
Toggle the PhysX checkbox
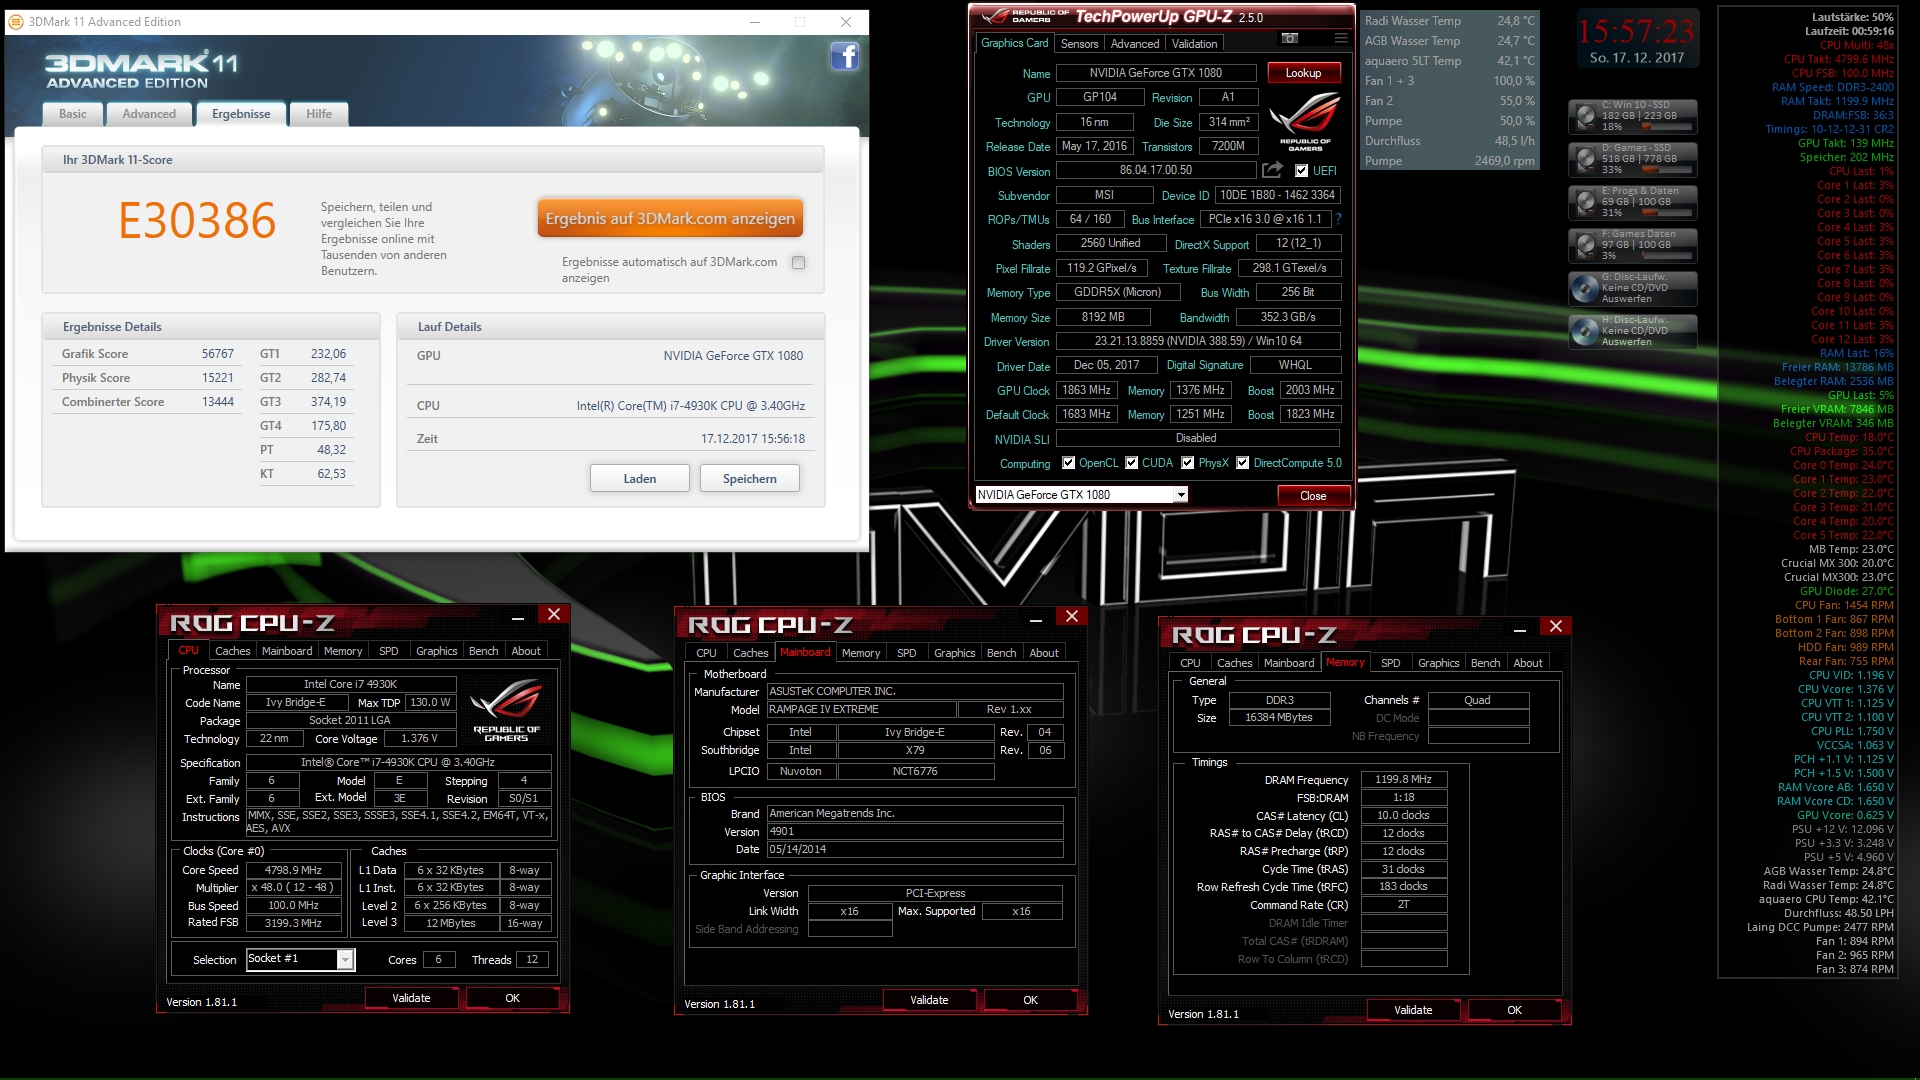pyautogui.click(x=1187, y=463)
